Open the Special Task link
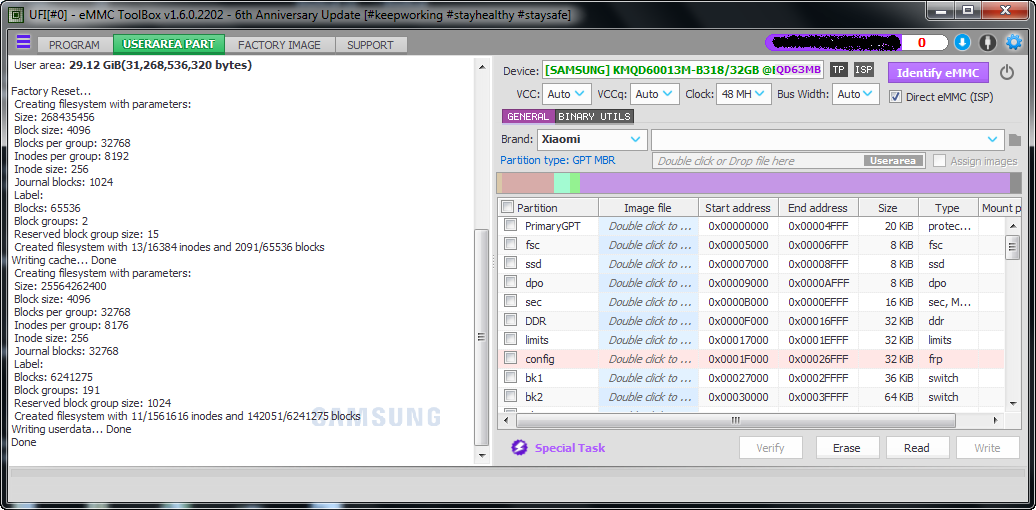 (x=570, y=447)
